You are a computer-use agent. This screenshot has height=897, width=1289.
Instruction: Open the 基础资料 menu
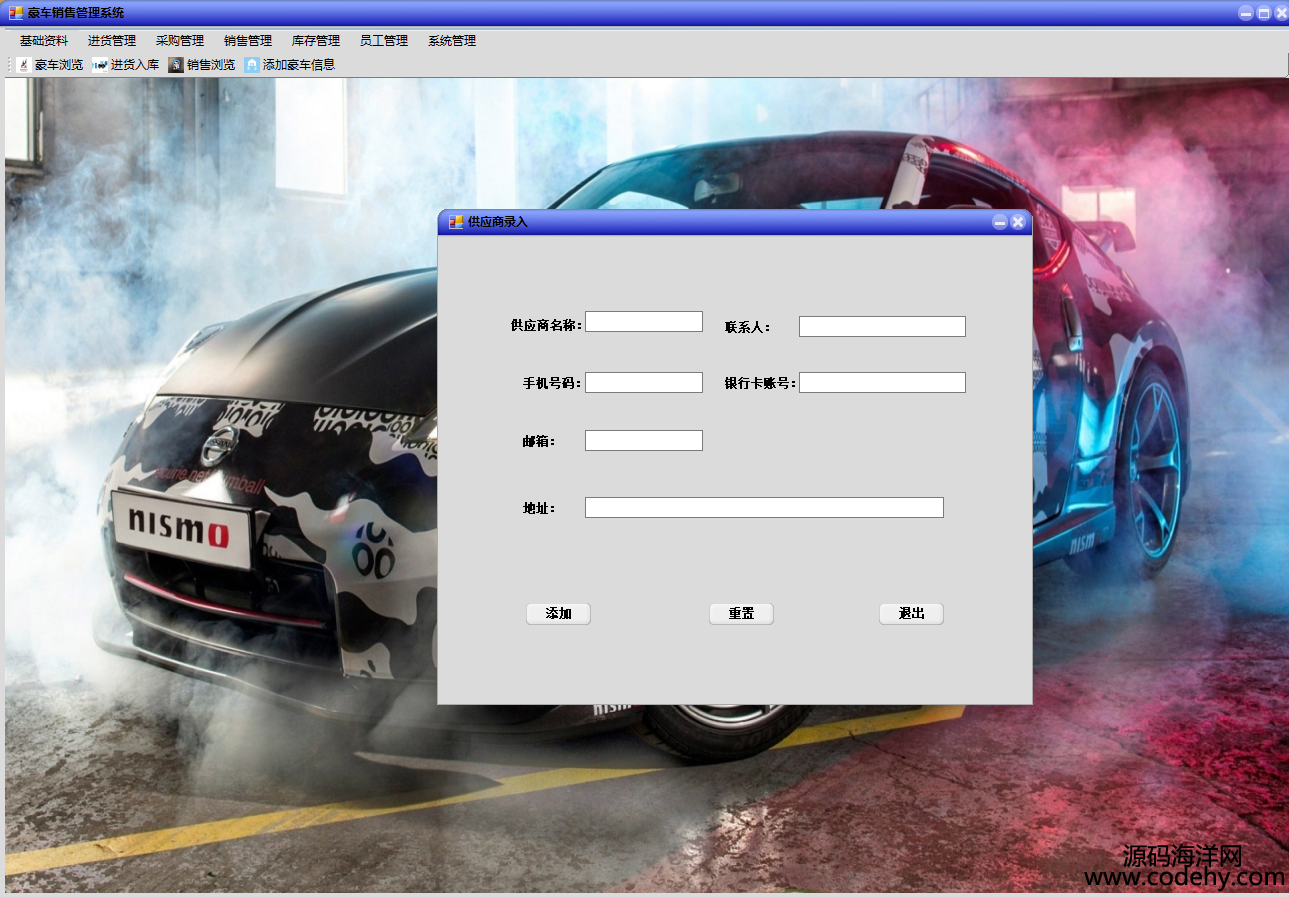(x=44, y=41)
